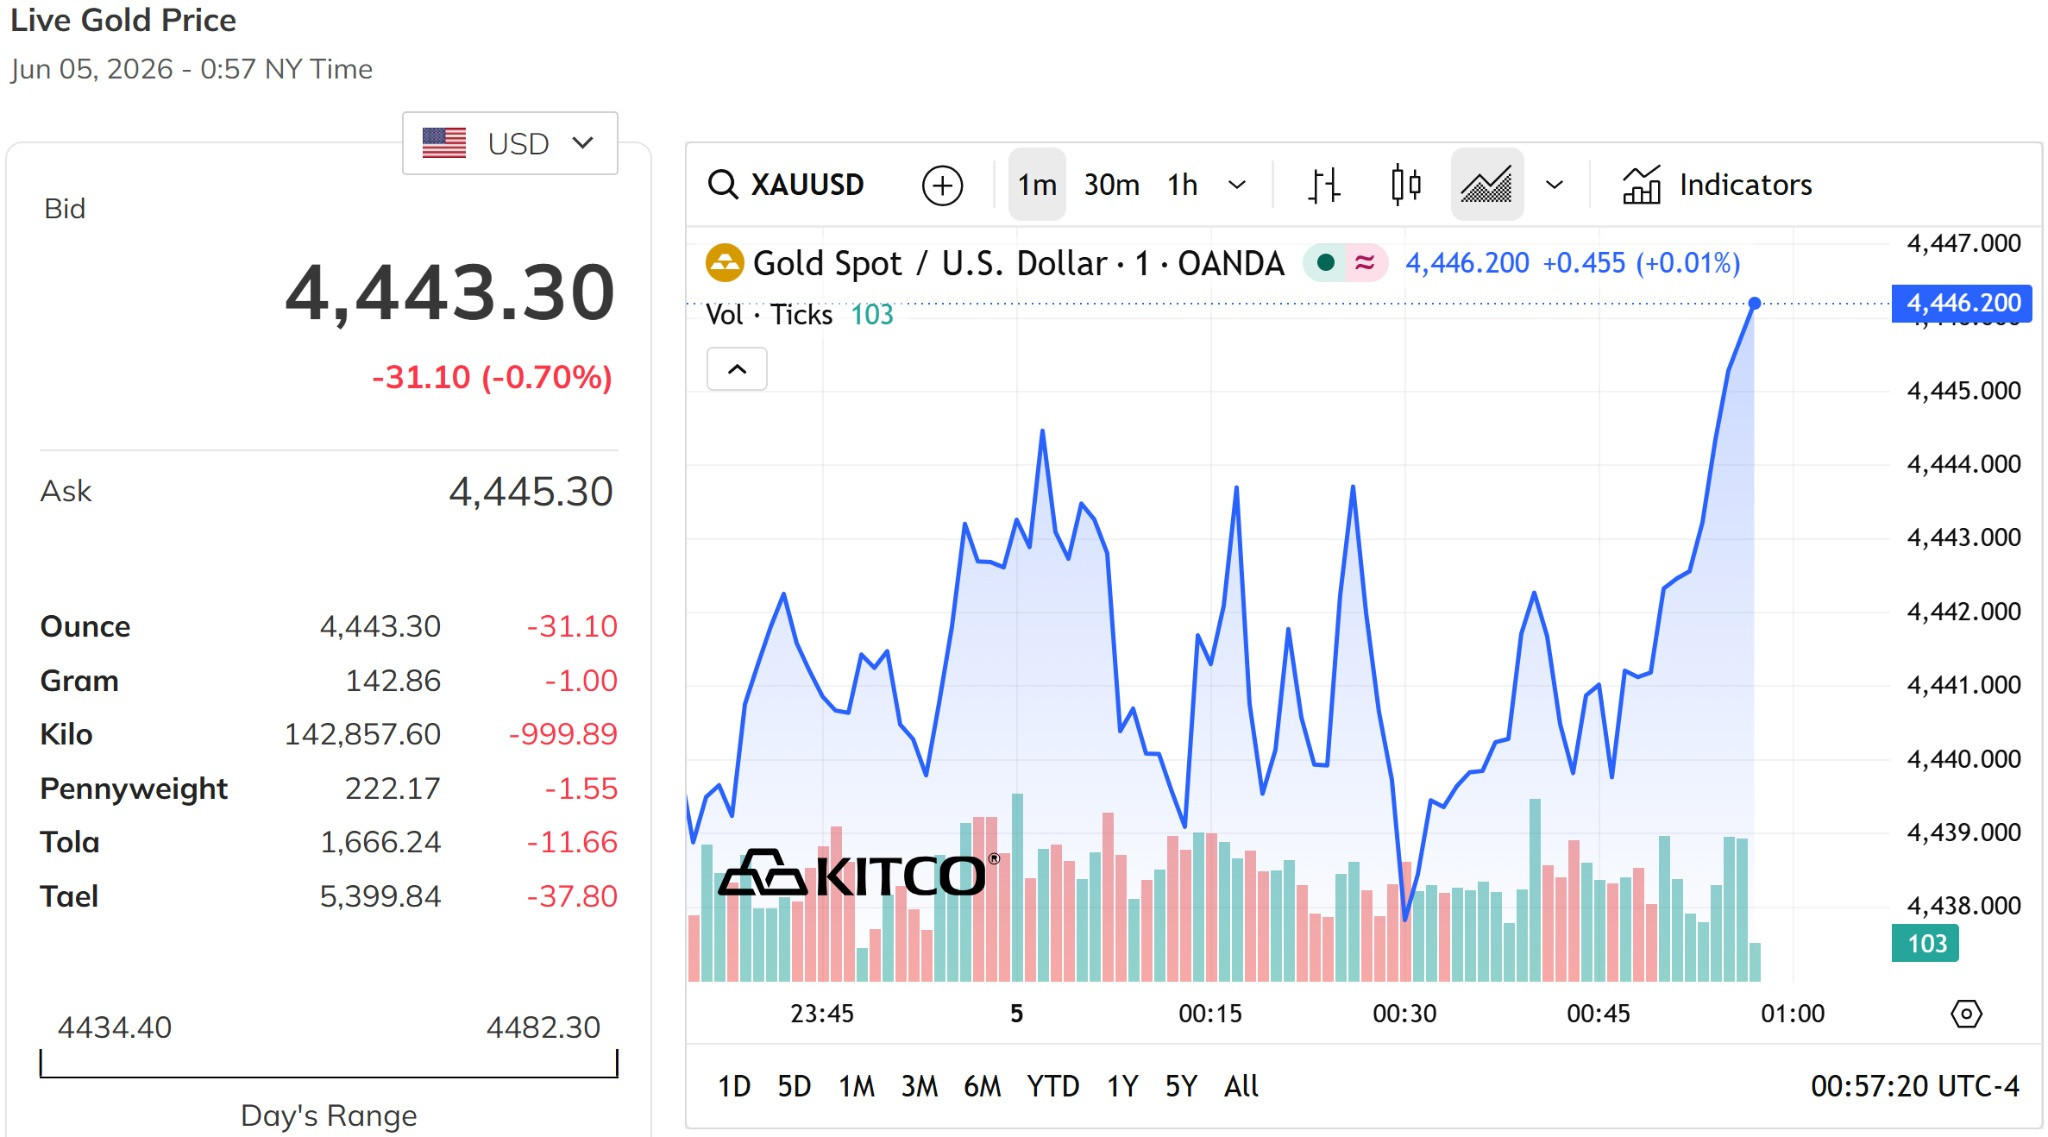Select the area chart style icon

tap(1487, 185)
